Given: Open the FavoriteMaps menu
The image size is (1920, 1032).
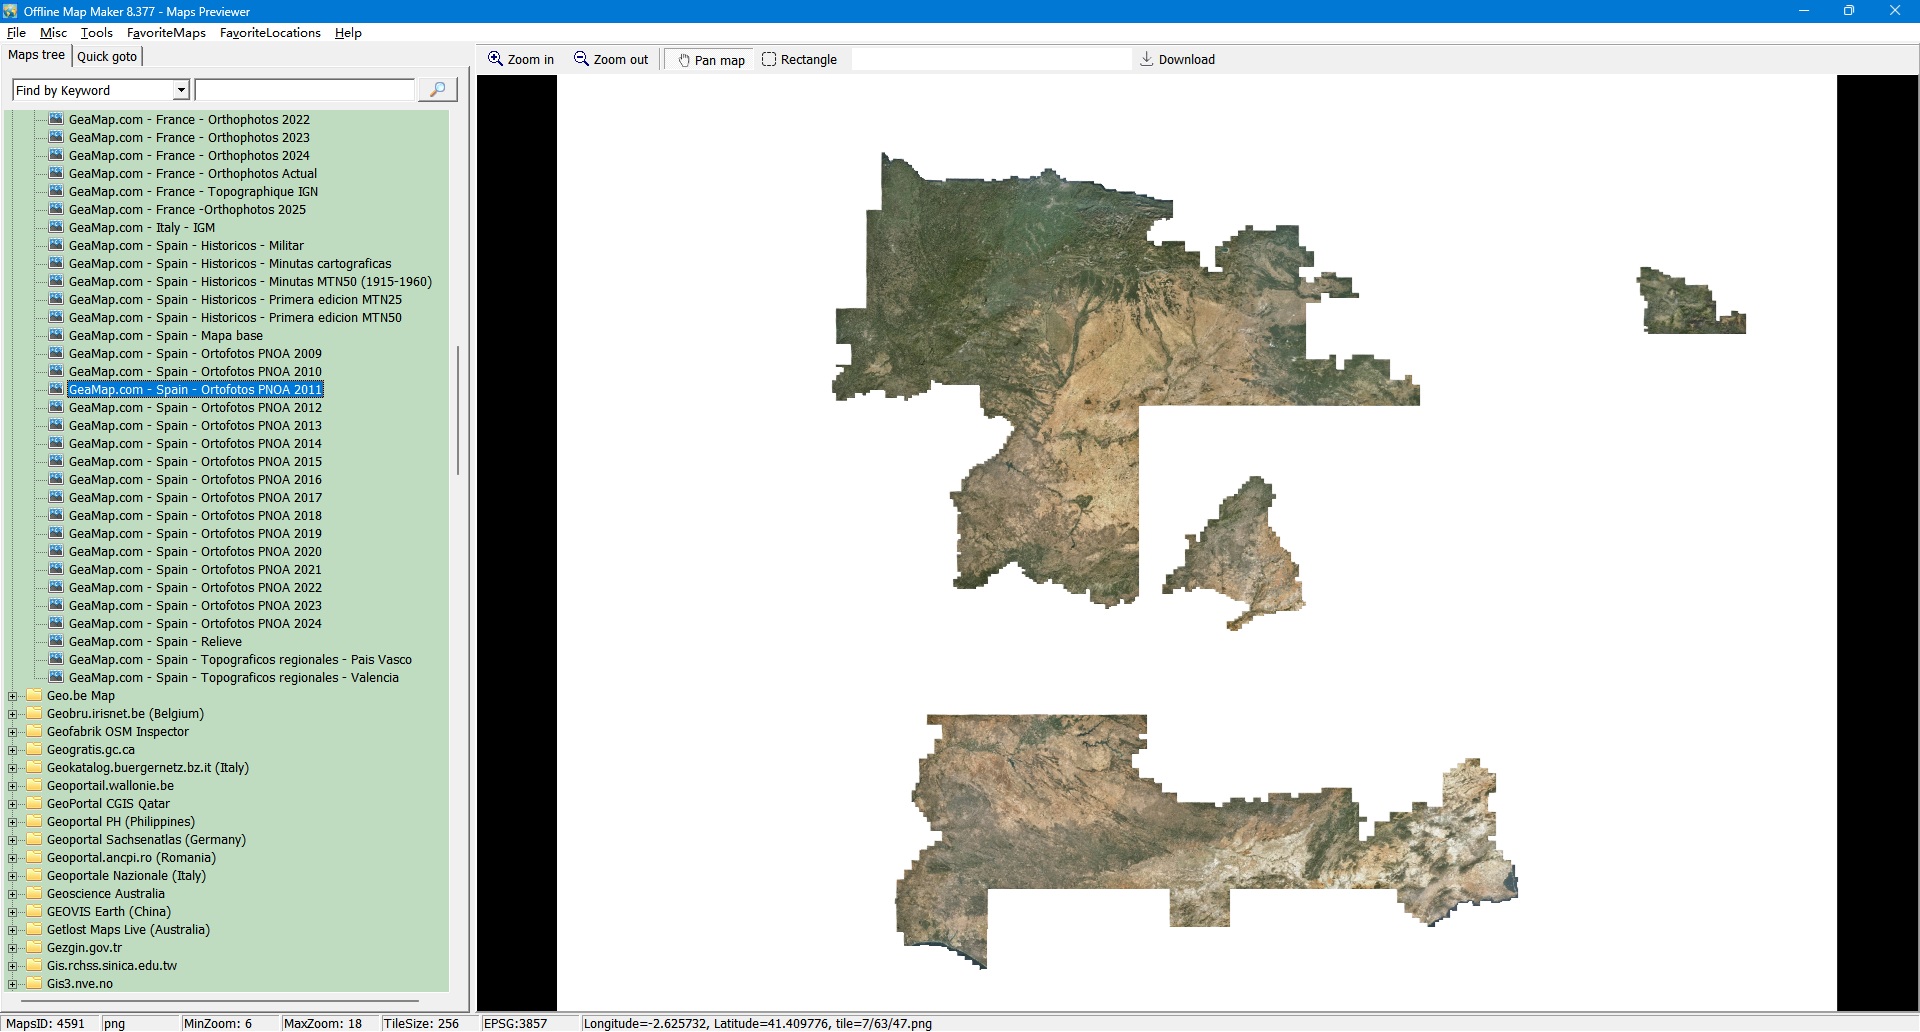Looking at the screenshot, I should click(x=166, y=33).
